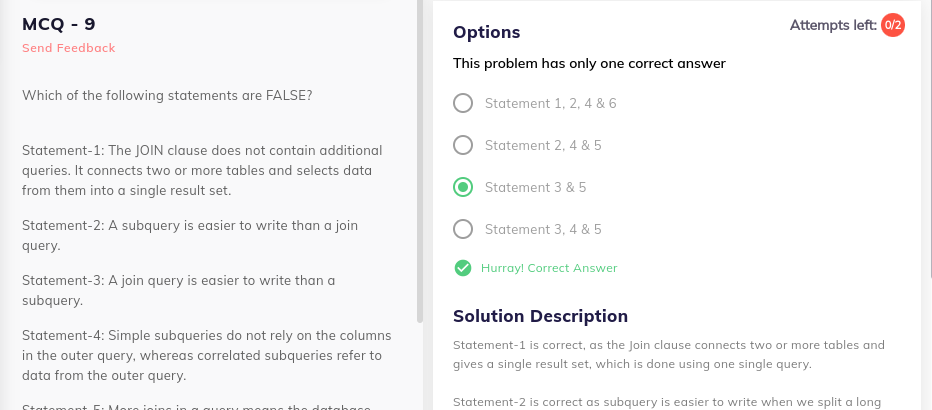Select the checked Statement 3 & 5 radio
The width and height of the screenshot is (932, 410).
point(462,187)
